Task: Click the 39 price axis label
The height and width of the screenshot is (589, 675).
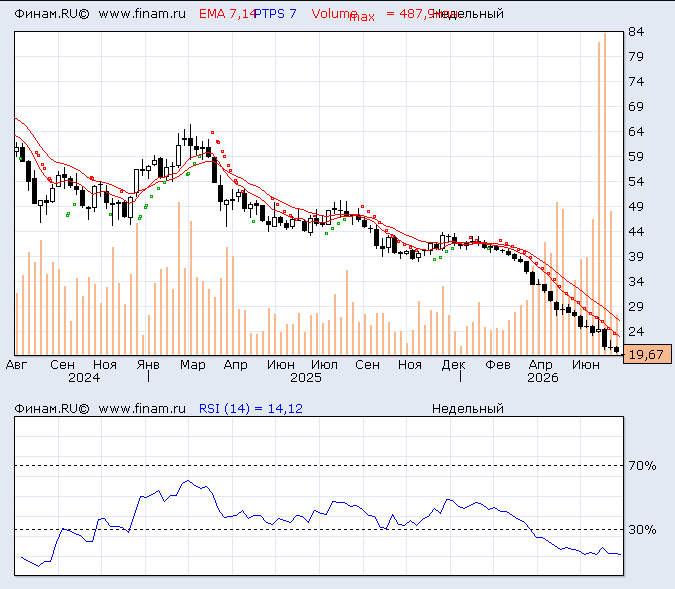Action: 636,256
